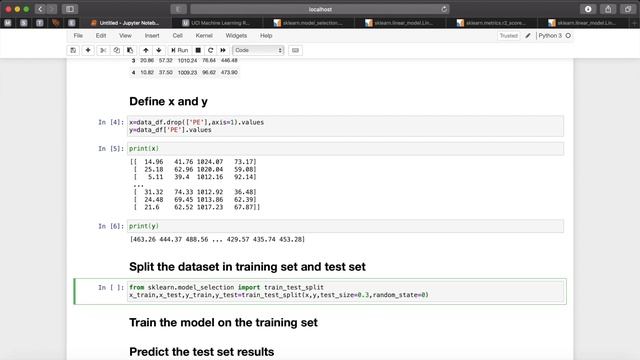
Task: Restart the kernel circular arrow icon
Action: point(211,50)
